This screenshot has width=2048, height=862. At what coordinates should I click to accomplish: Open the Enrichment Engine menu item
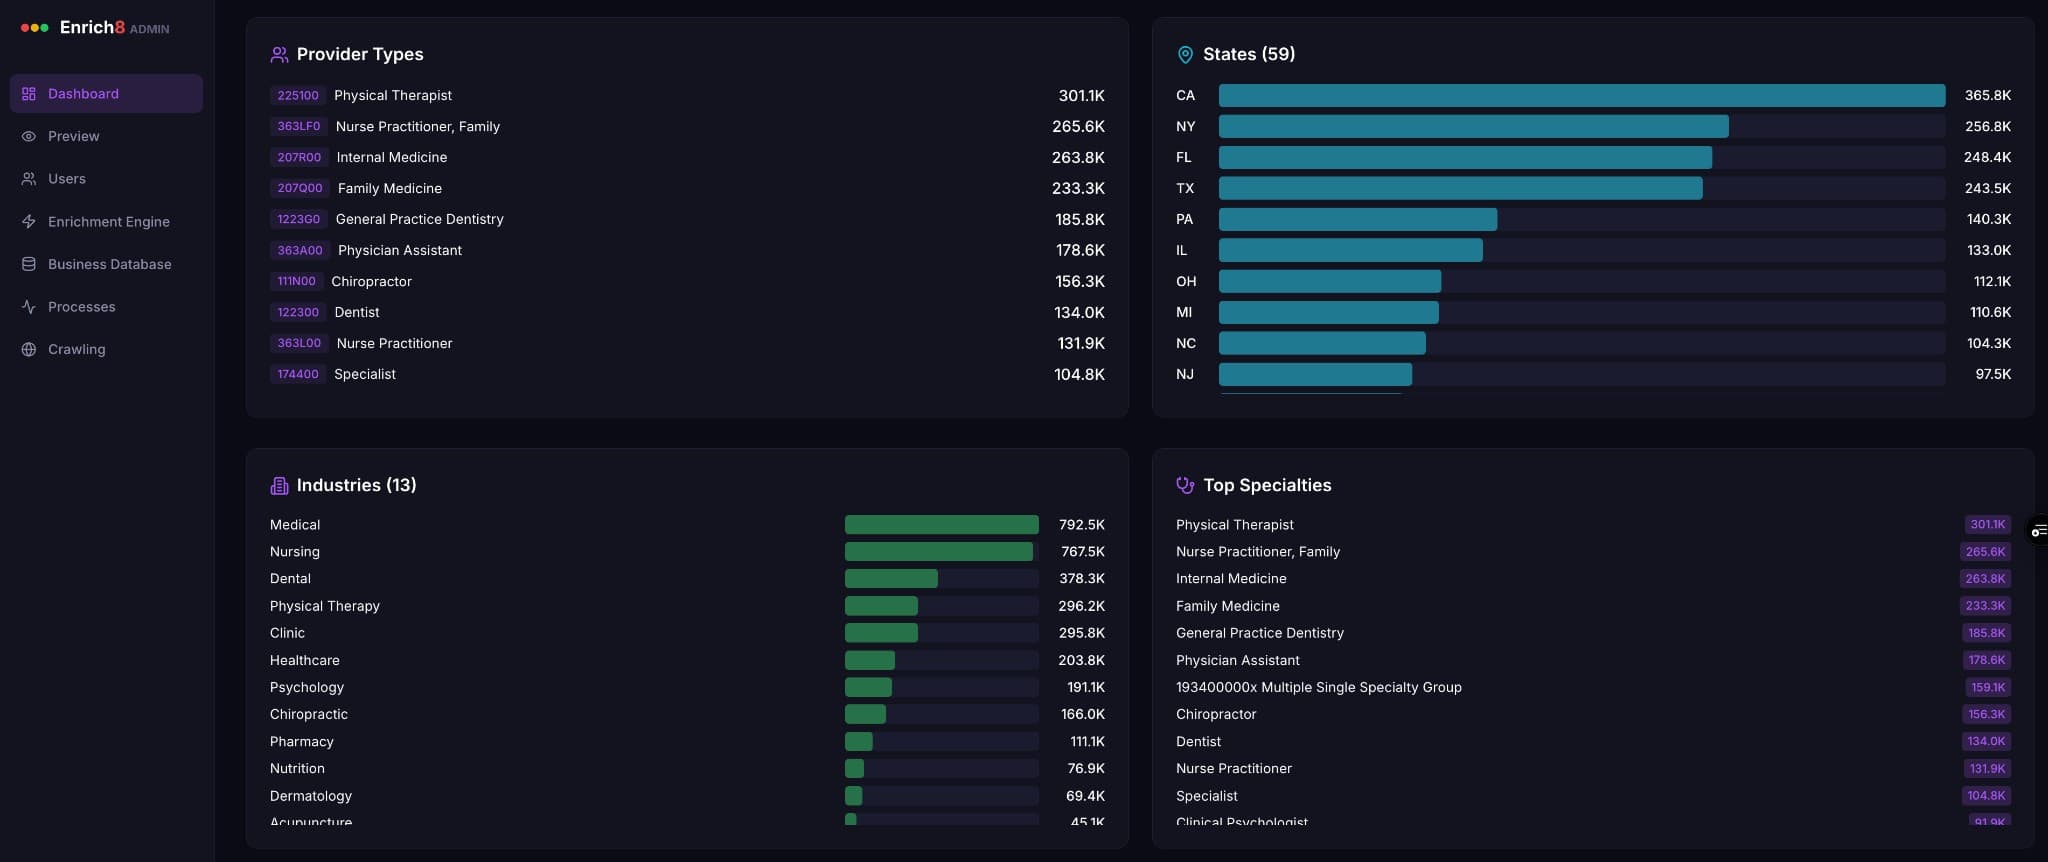pyautogui.click(x=108, y=222)
